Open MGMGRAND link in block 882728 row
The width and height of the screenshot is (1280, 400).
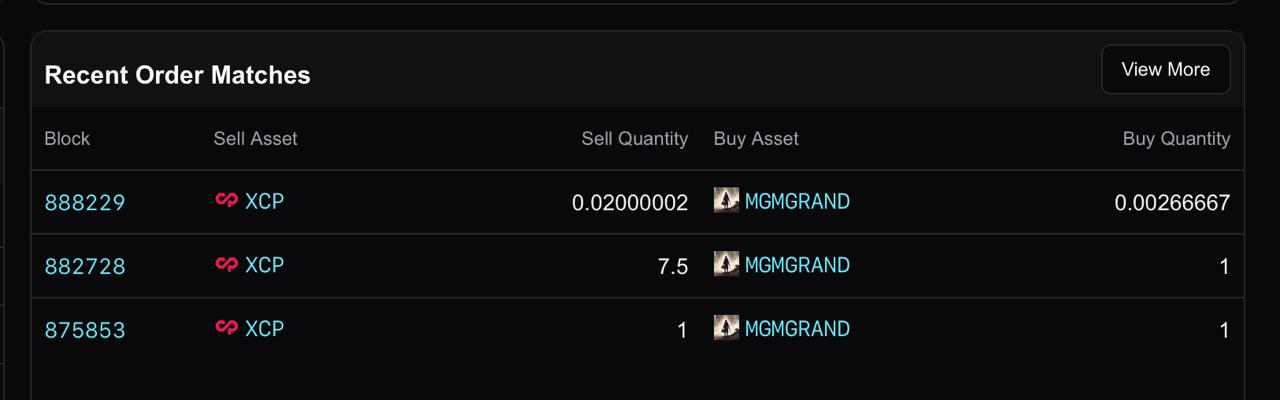(797, 265)
